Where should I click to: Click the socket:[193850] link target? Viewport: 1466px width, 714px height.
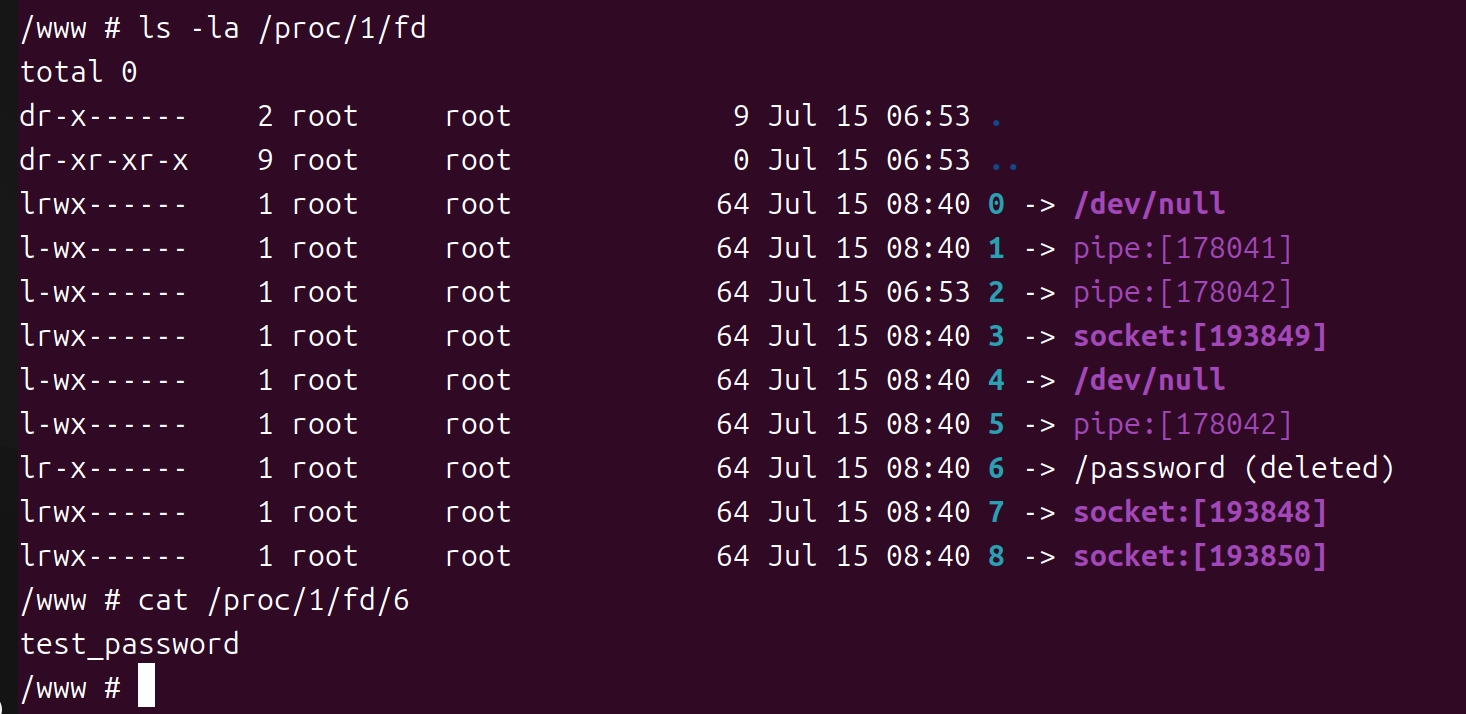click(1199, 556)
